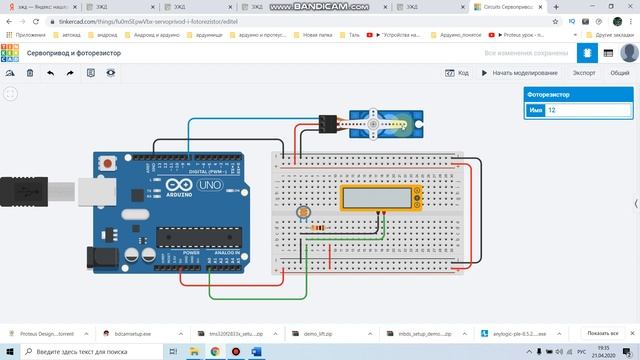Open Windows Start menu
640x360 pixels.
[x=10, y=351]
